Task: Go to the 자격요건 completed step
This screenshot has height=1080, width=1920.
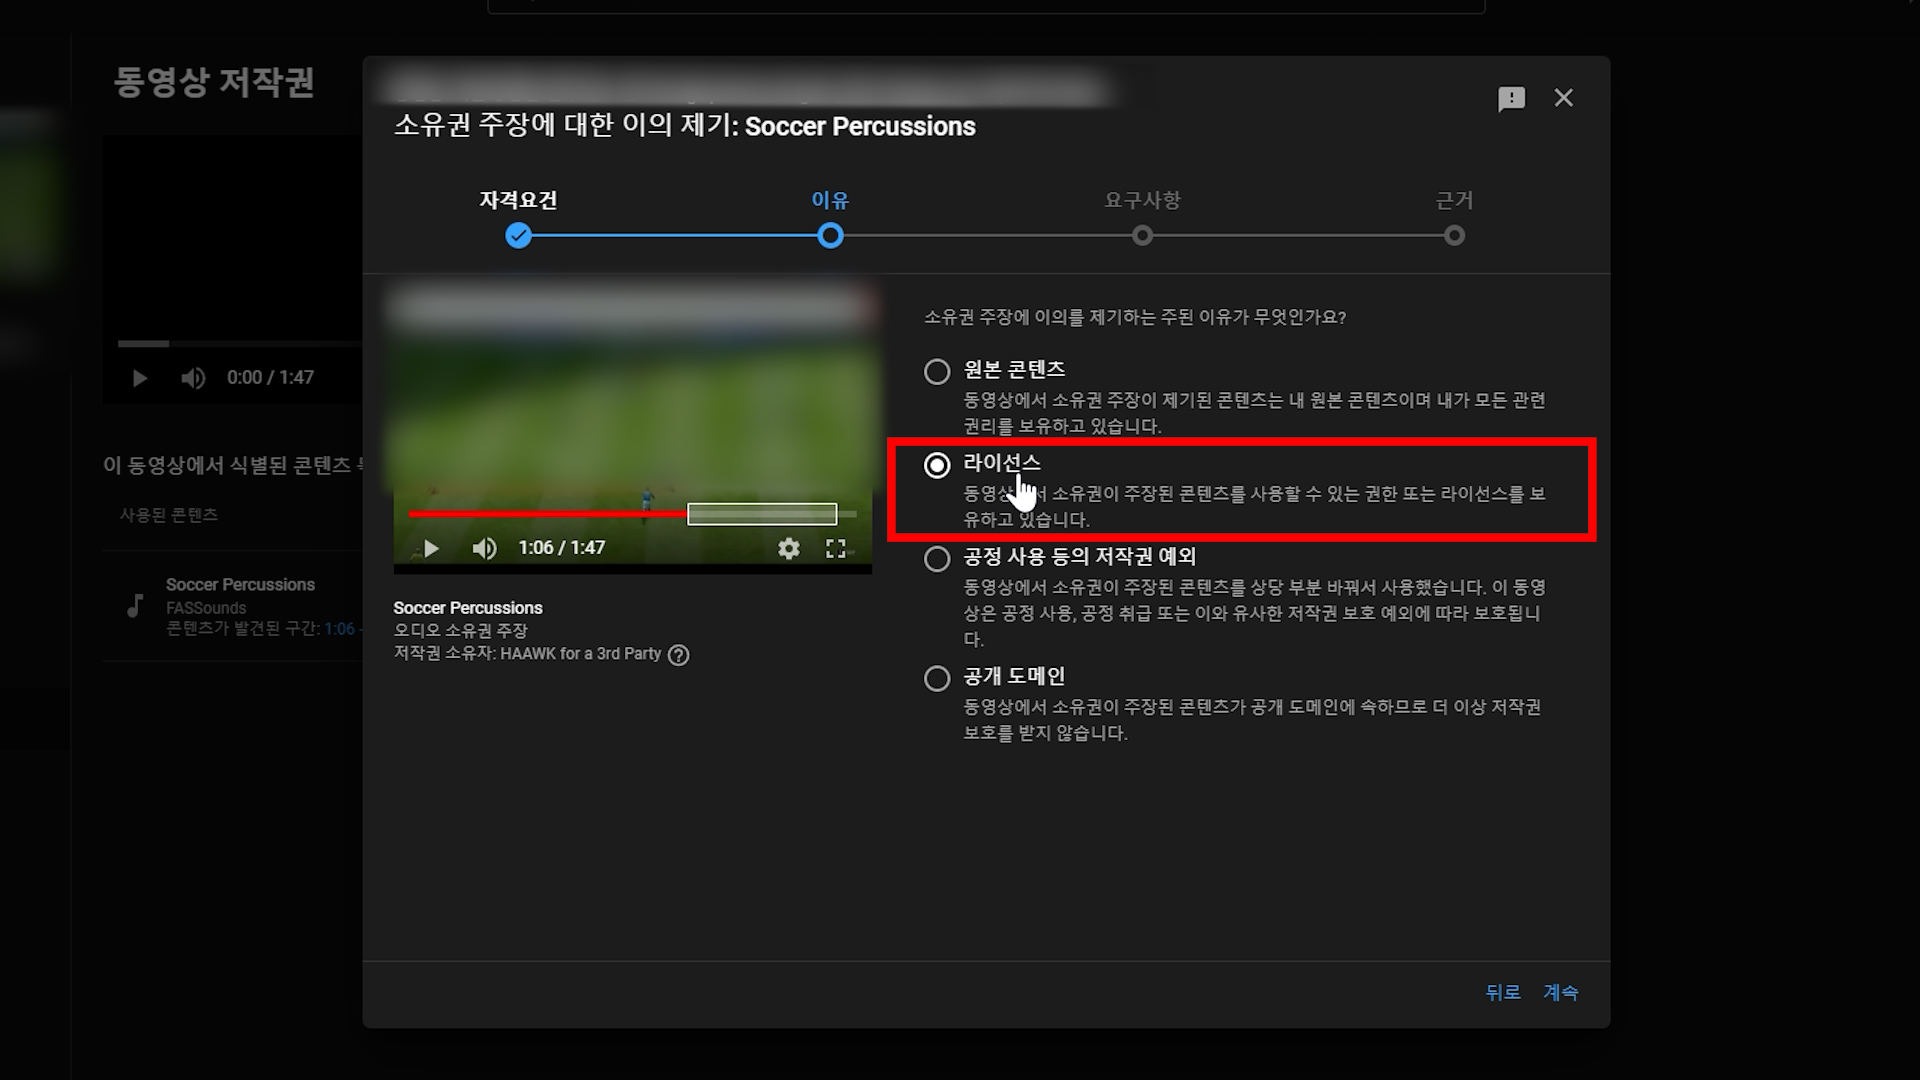Action: (518, 236)
